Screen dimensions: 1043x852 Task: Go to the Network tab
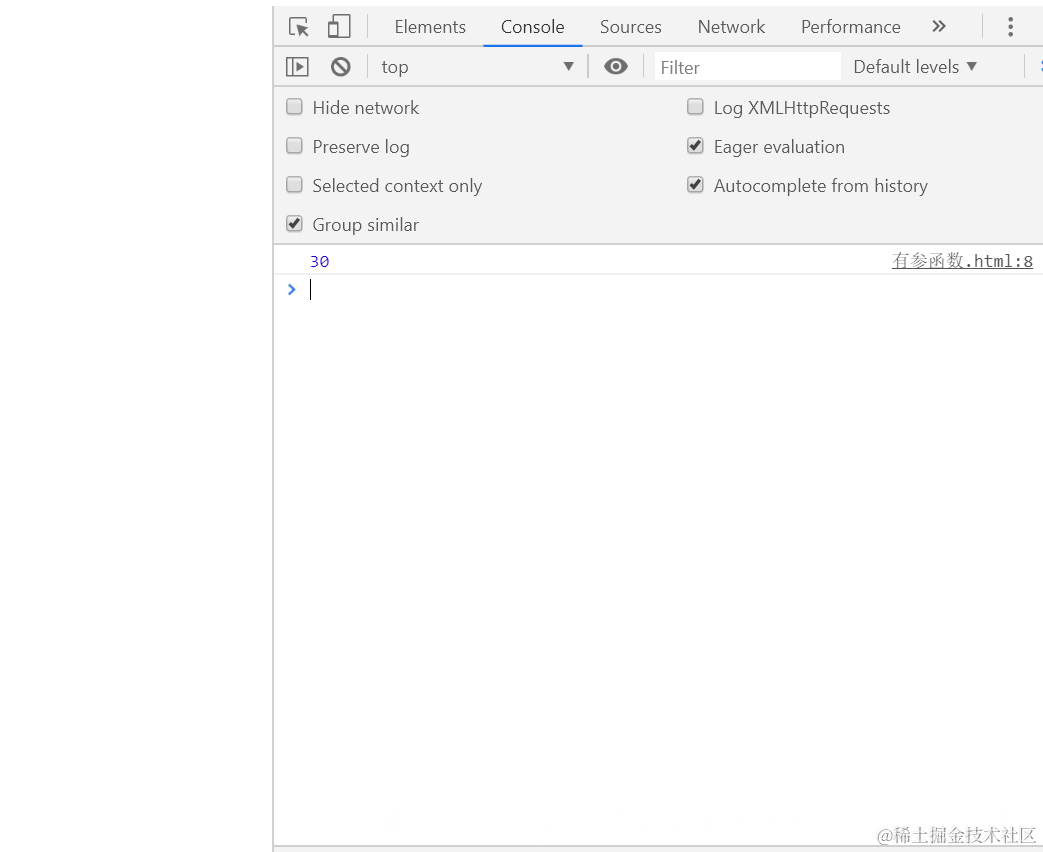(x=731, y=27)
